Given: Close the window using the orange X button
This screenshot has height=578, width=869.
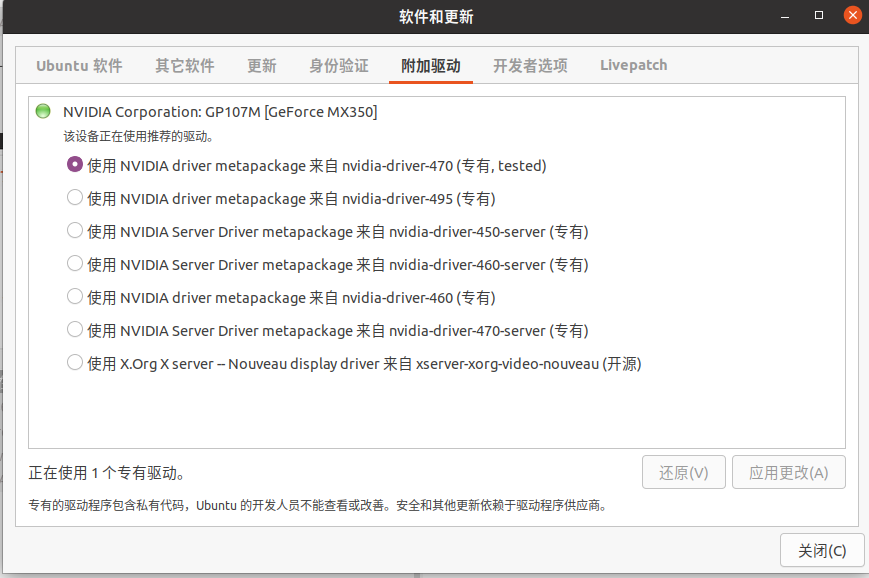Looking at the screenshot, I should (x=852, y=15).
